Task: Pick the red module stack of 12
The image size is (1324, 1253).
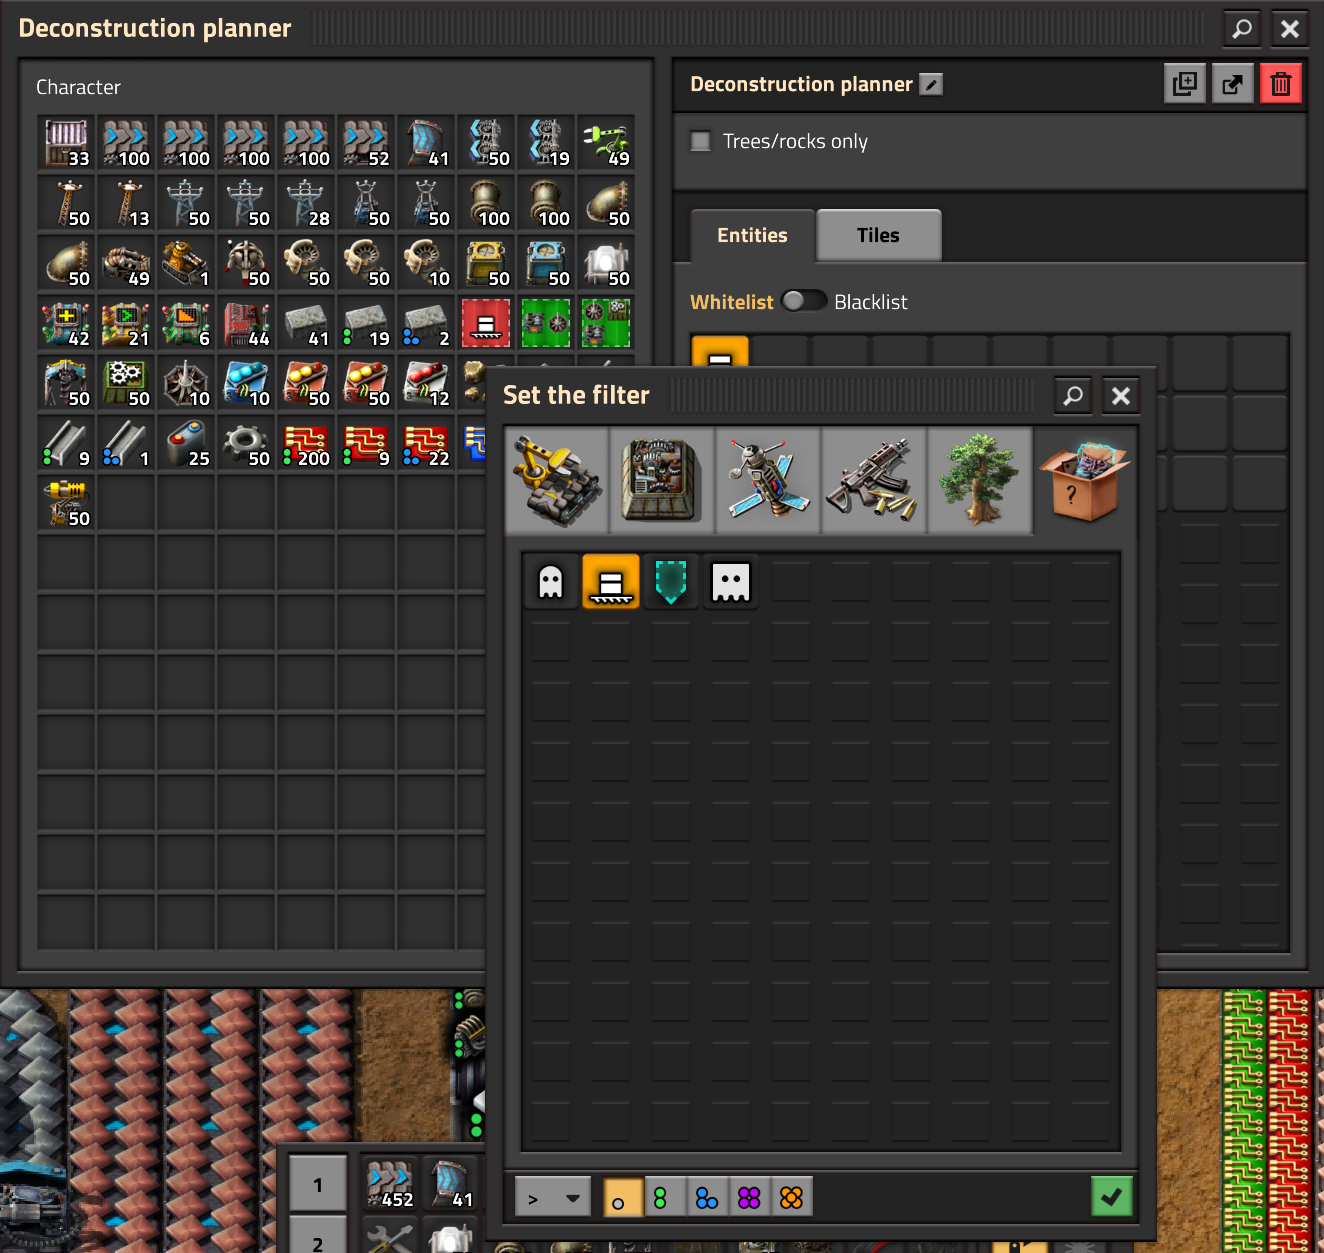Action: click(x=427, y=383)
